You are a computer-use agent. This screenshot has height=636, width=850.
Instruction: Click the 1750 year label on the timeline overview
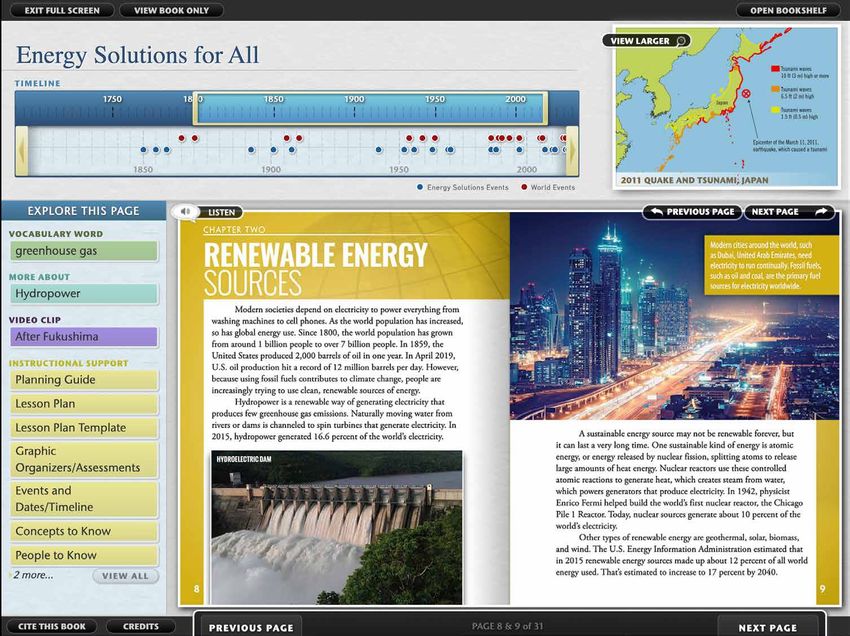point(112,99)
